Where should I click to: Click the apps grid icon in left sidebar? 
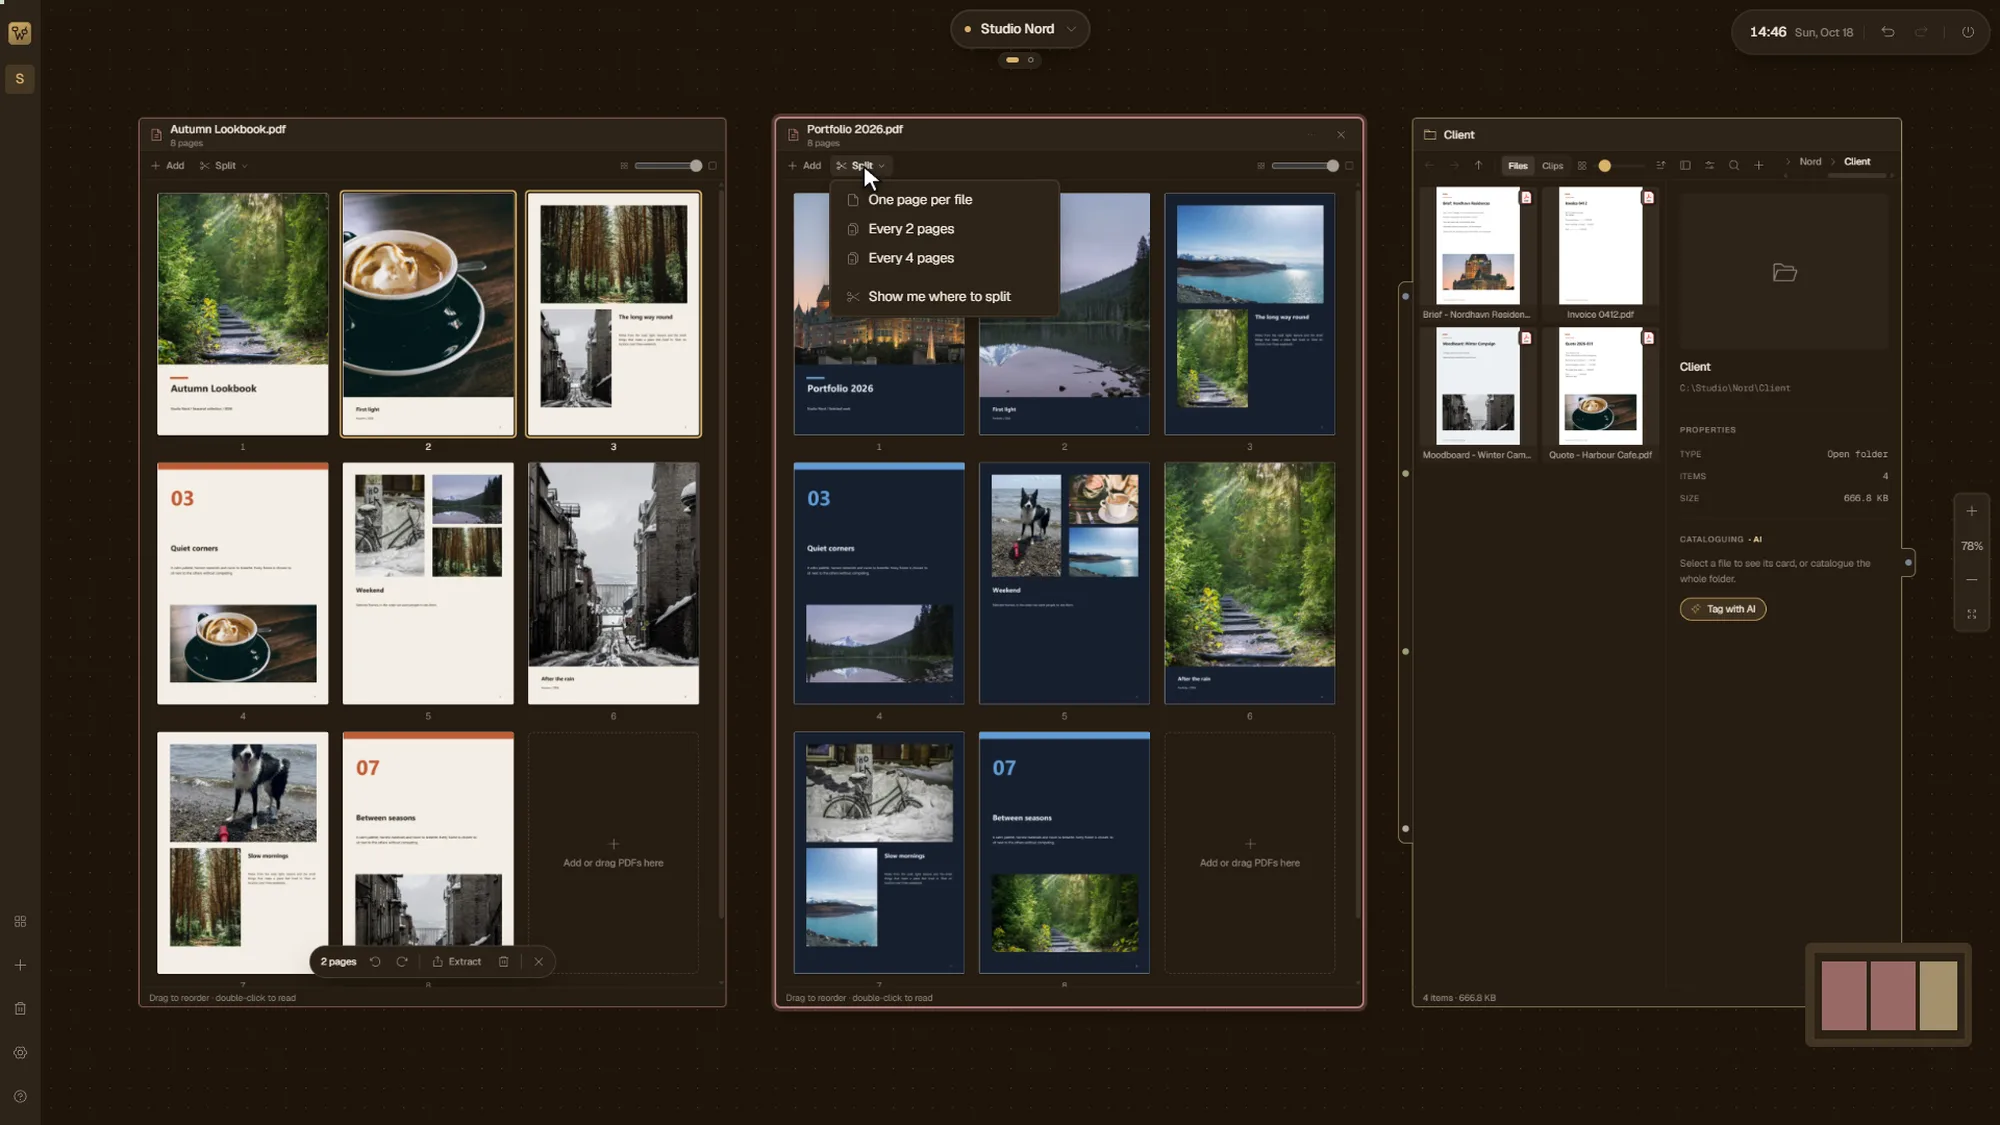point(20,922)
